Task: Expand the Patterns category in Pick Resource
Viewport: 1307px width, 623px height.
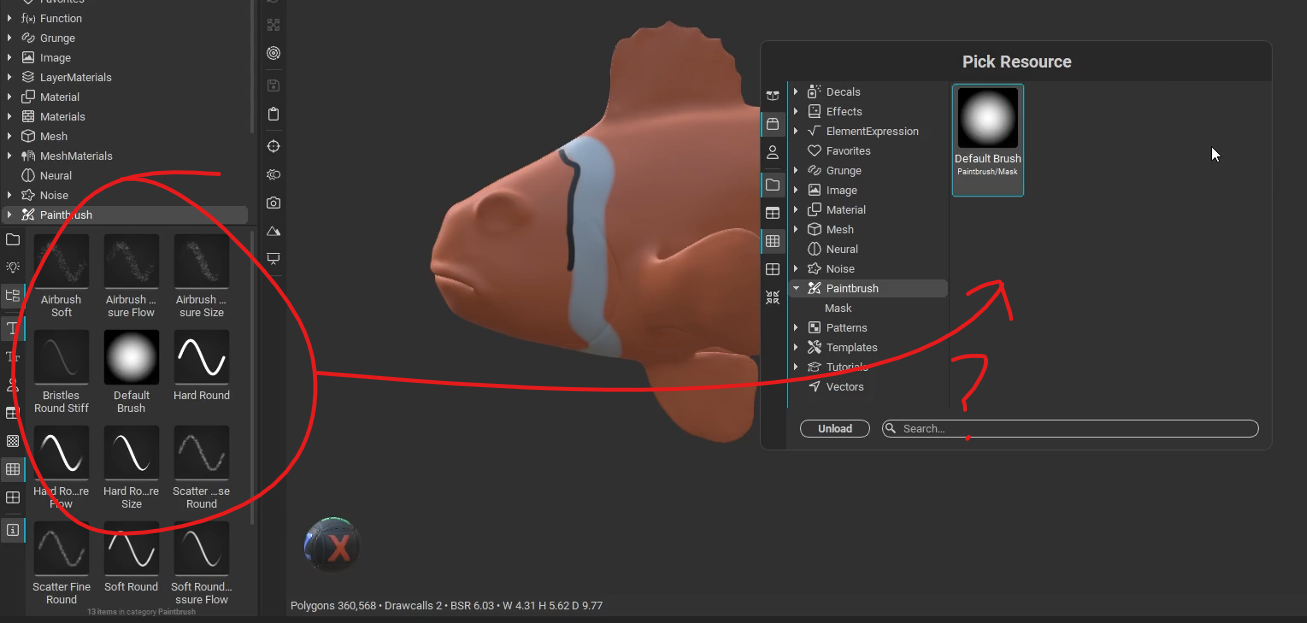Action: [x=796, y=328]
